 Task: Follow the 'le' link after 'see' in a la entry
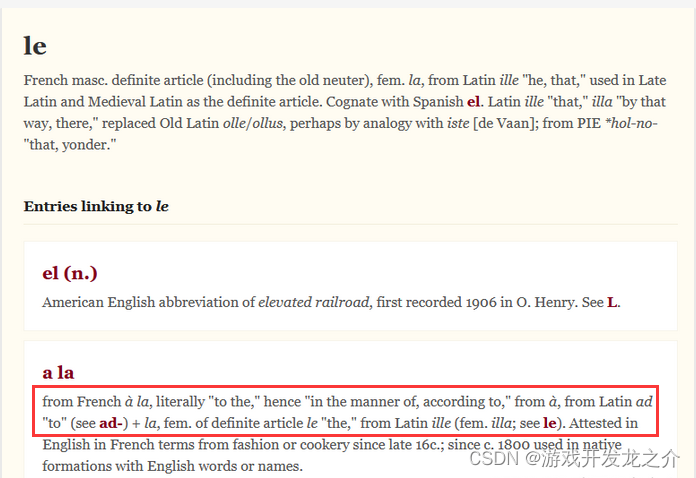550,423
